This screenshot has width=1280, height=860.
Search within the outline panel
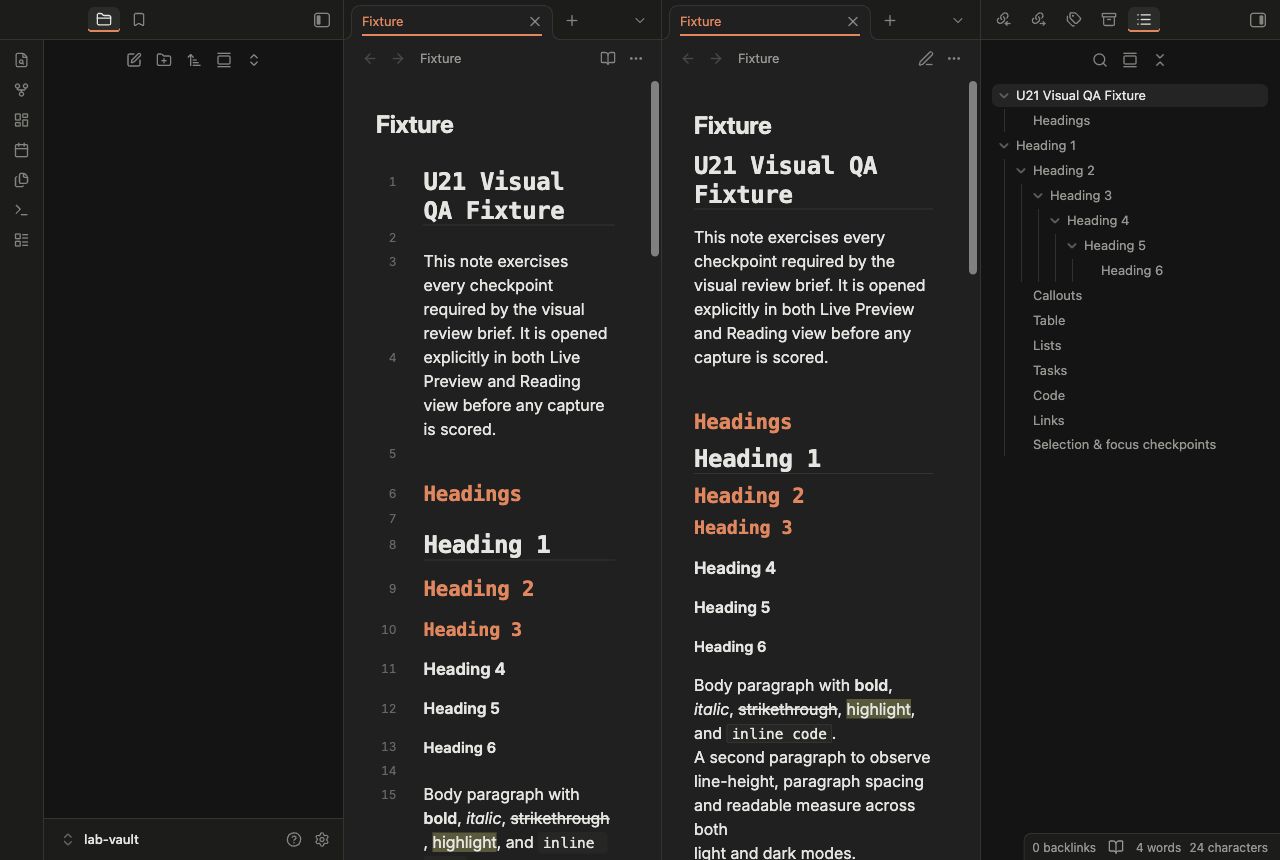tap(1100, 60)
